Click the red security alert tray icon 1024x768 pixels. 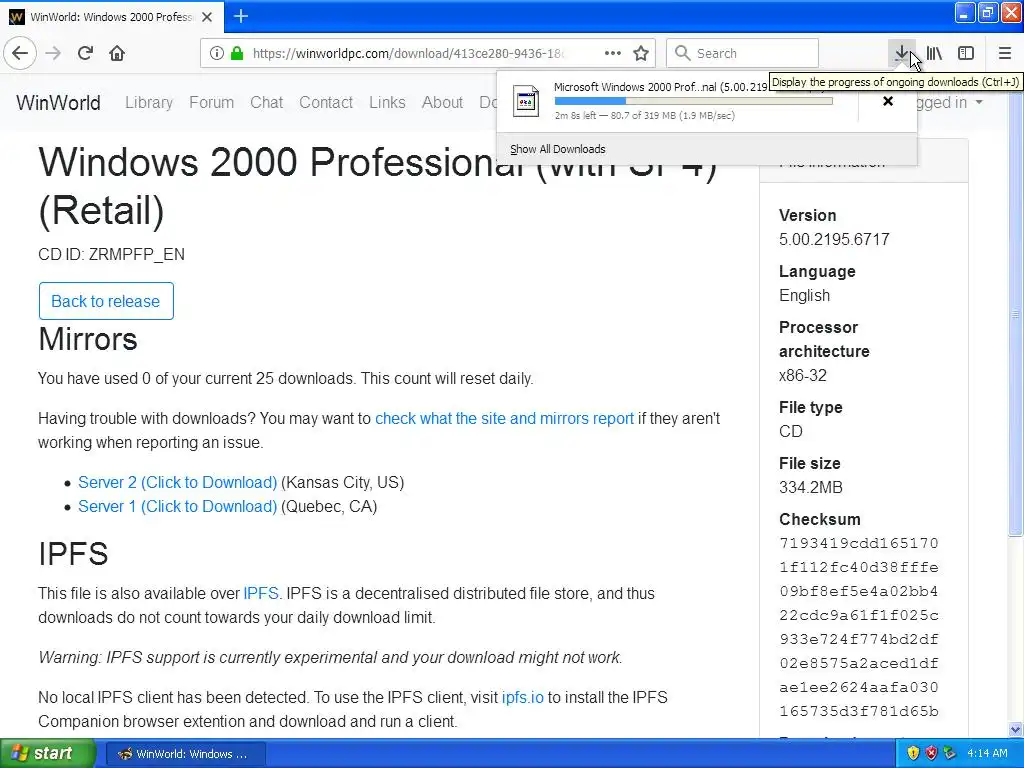931,753
